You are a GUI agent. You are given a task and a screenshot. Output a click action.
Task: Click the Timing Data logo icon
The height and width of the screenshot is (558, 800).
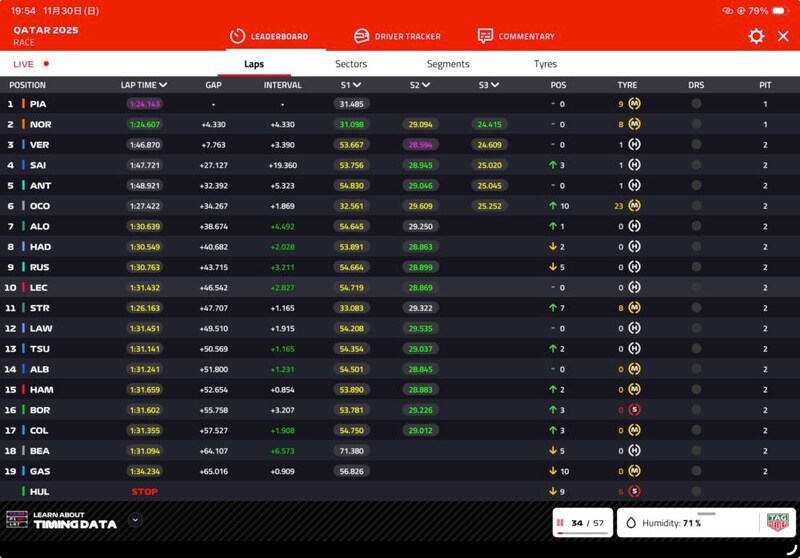click(16, 520)
